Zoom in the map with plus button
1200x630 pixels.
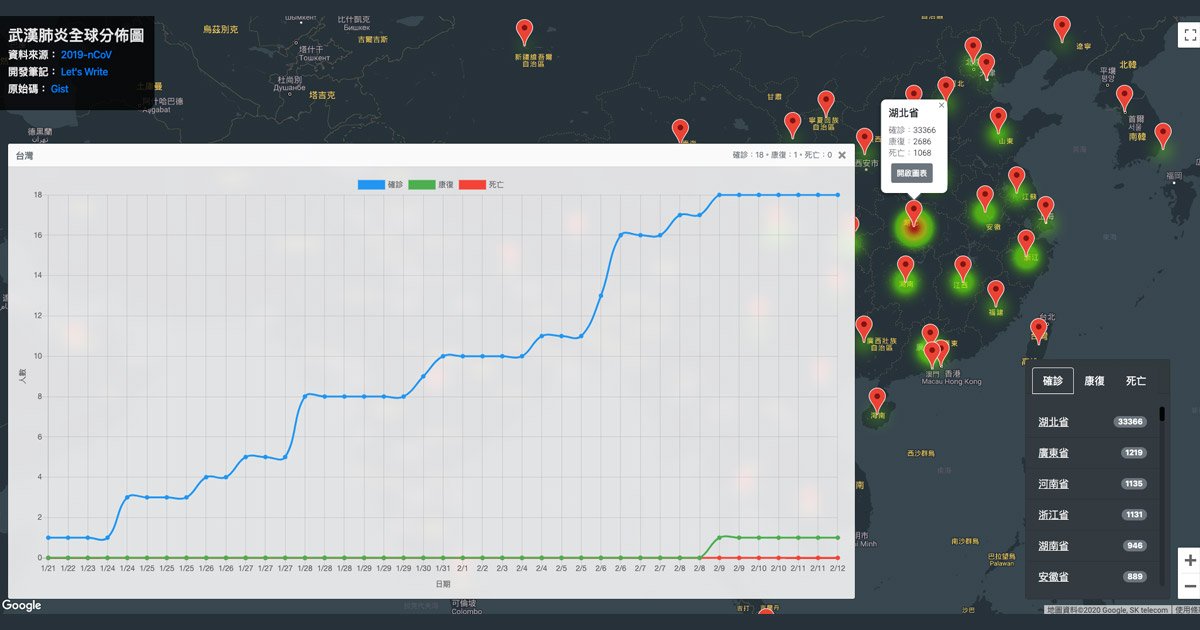pyautogui.click(x=1189, y=559)
